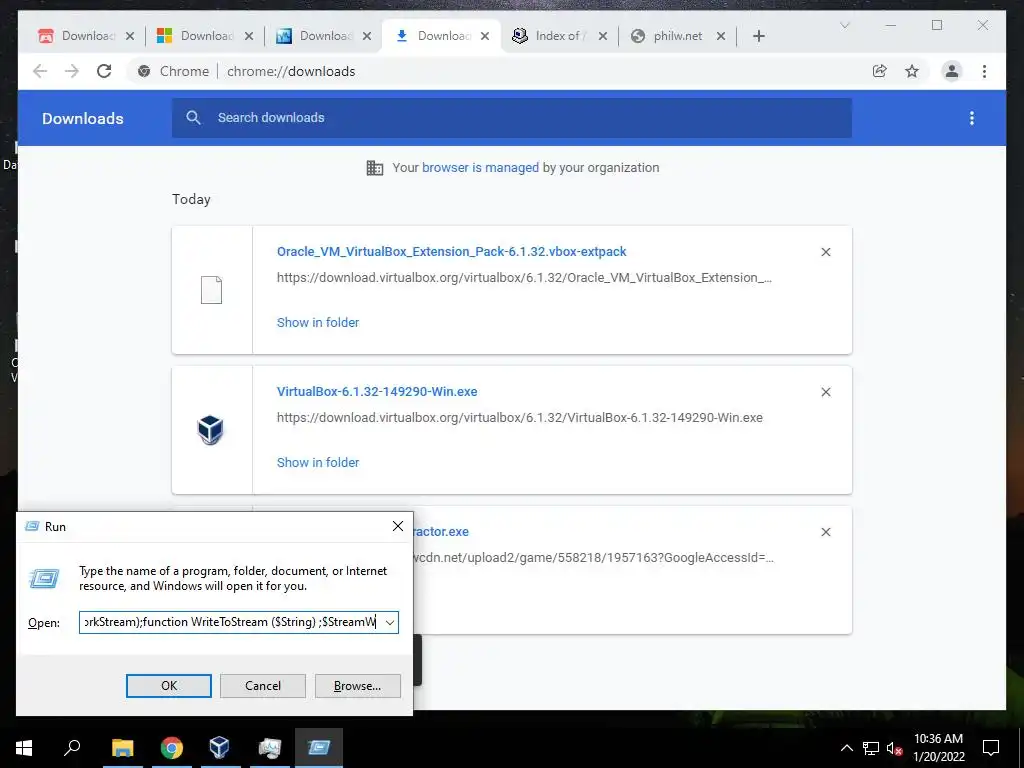Click the Chrome back arrow button
1024x768 pixels.
[40, 71]
